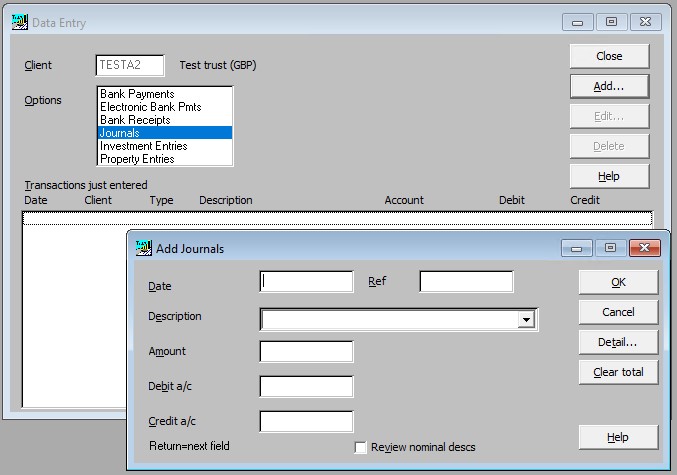Image resolution: width=677 pixels, height=475 pixels.
Task: Minimize the Data Entry window
Action: pos(578,22)
